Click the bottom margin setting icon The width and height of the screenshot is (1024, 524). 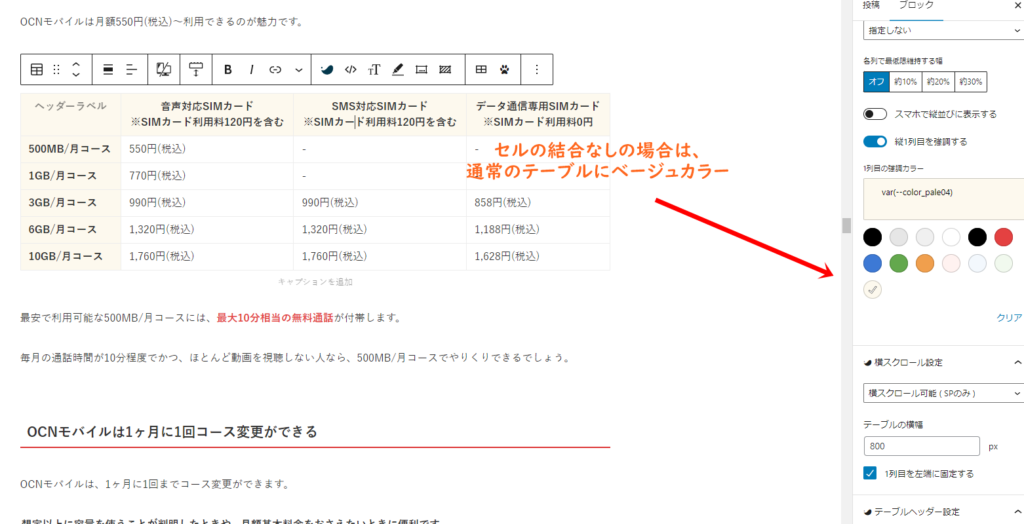point(196,69)
